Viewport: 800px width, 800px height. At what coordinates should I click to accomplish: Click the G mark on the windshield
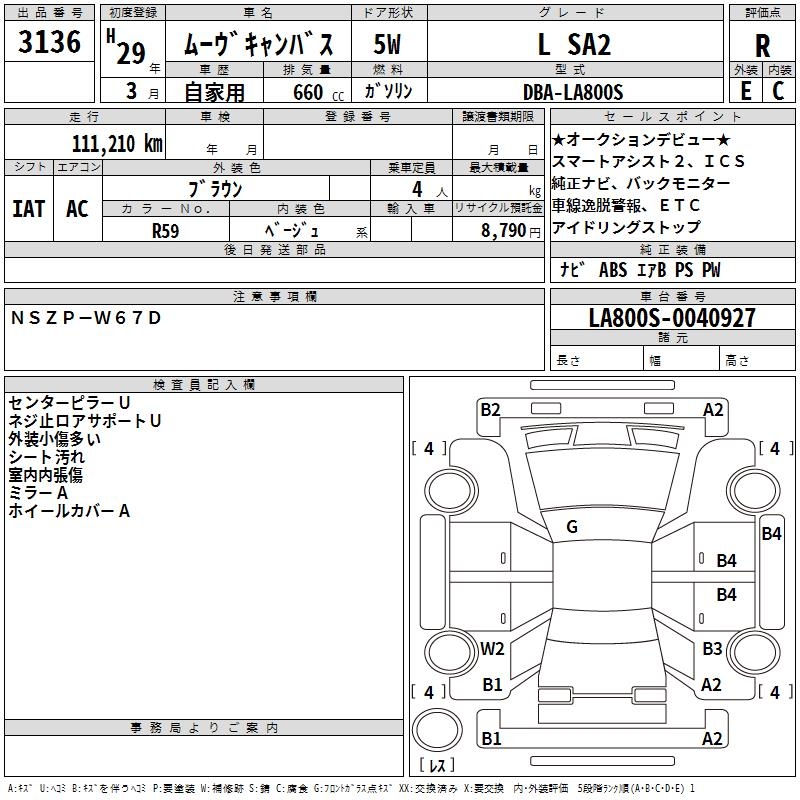(572, 527)
